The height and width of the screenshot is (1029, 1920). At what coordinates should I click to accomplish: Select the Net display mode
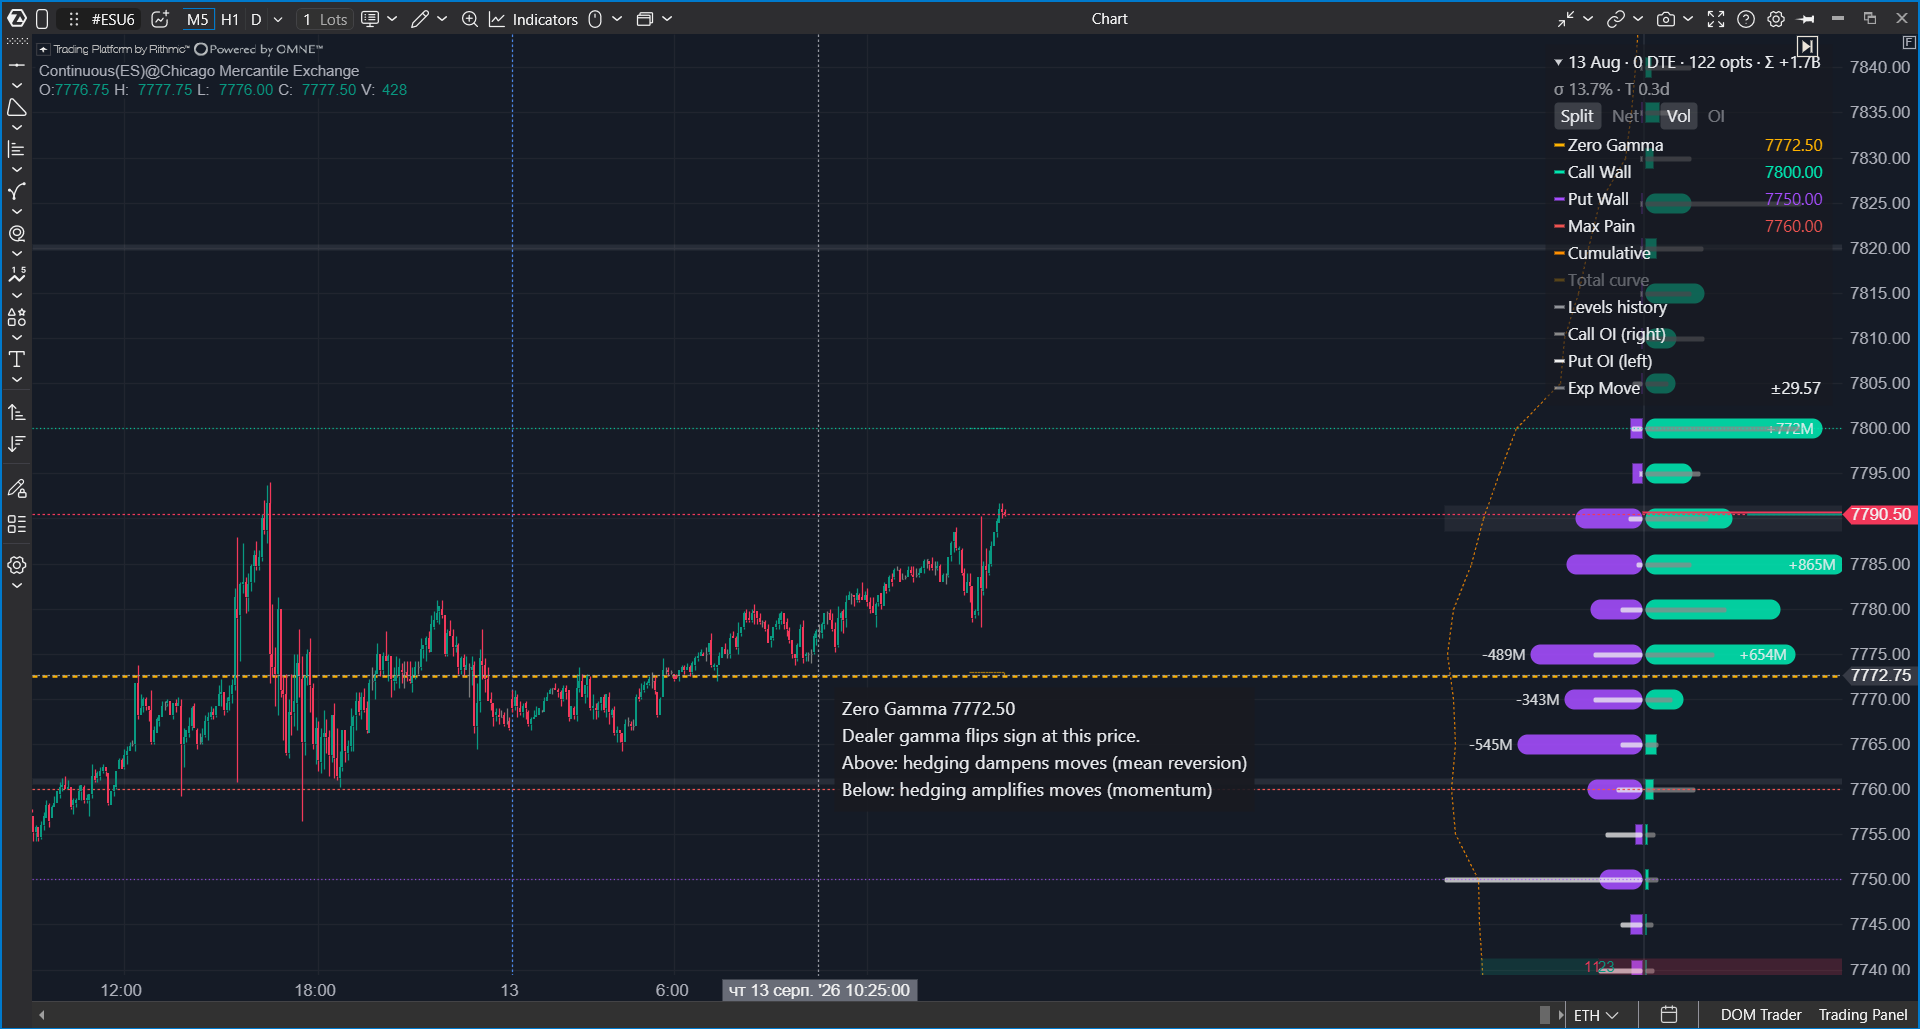[x=1625, y=116]
